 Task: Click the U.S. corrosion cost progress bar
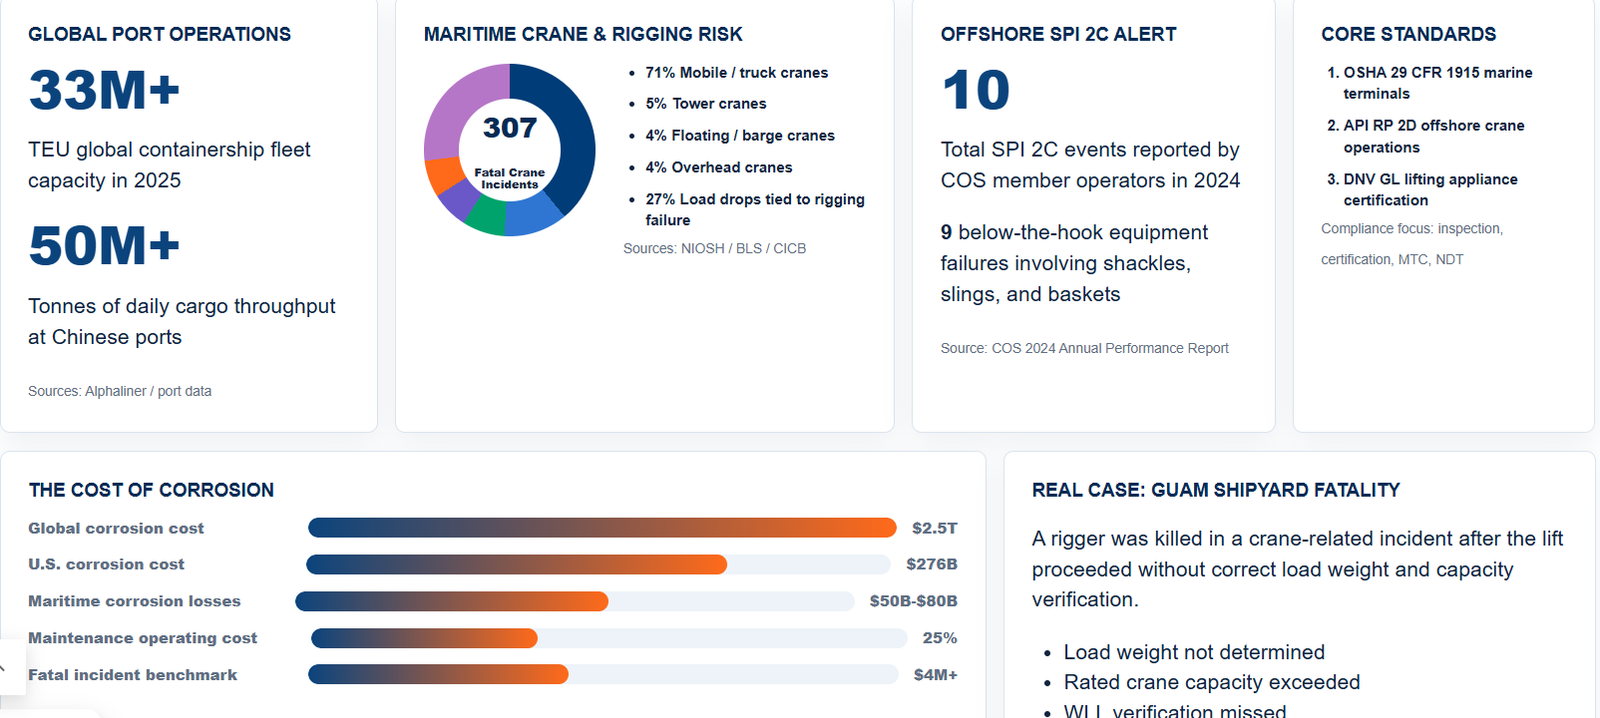click(598, 565)
